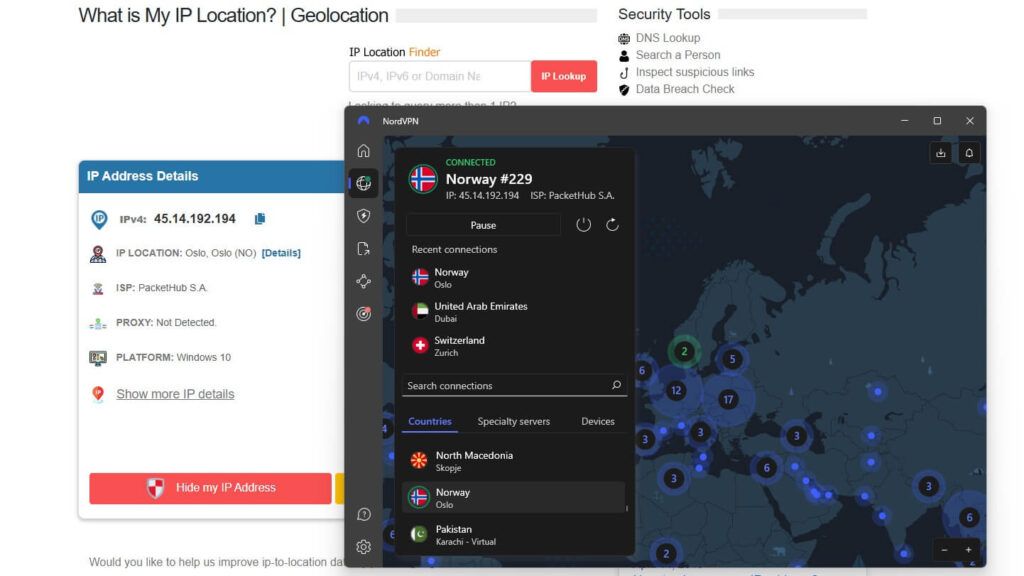Click the Search connections field
1024x576 pixels.
point(515,385)
